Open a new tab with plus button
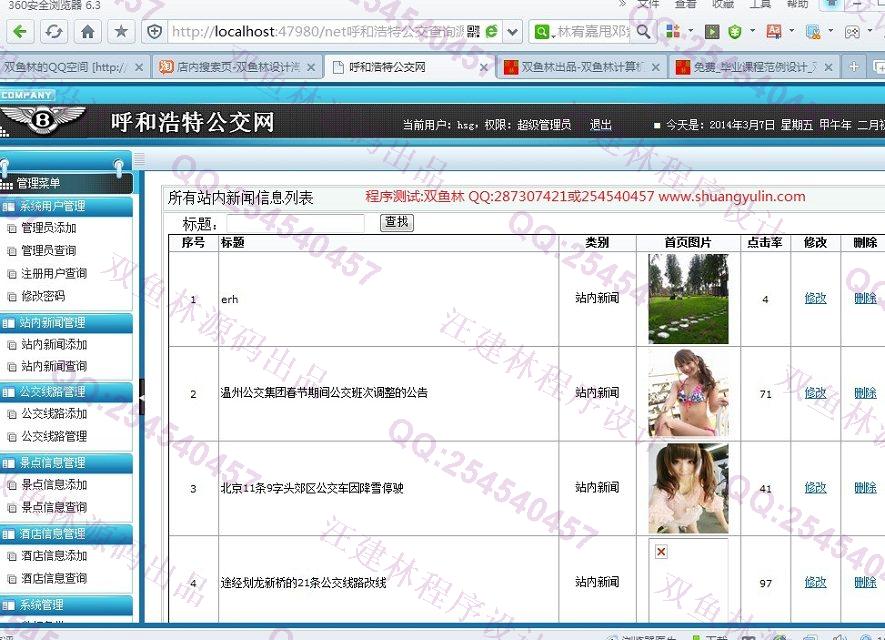 tap(854, 67)
